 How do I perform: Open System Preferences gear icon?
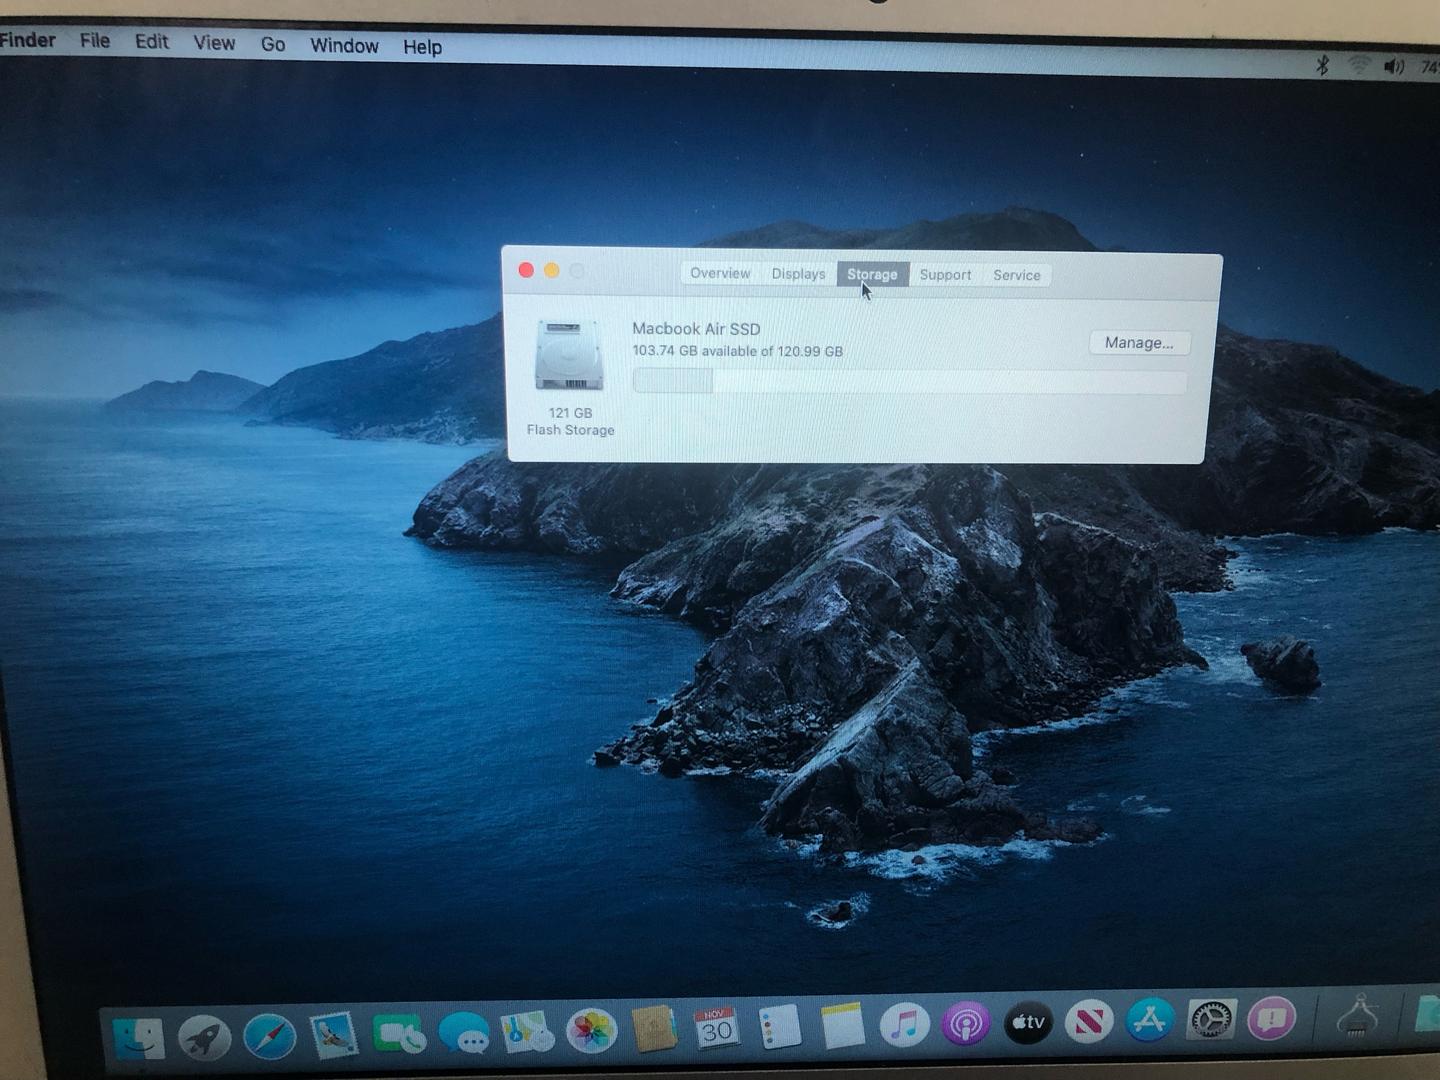click(x=1210, y=1020)
